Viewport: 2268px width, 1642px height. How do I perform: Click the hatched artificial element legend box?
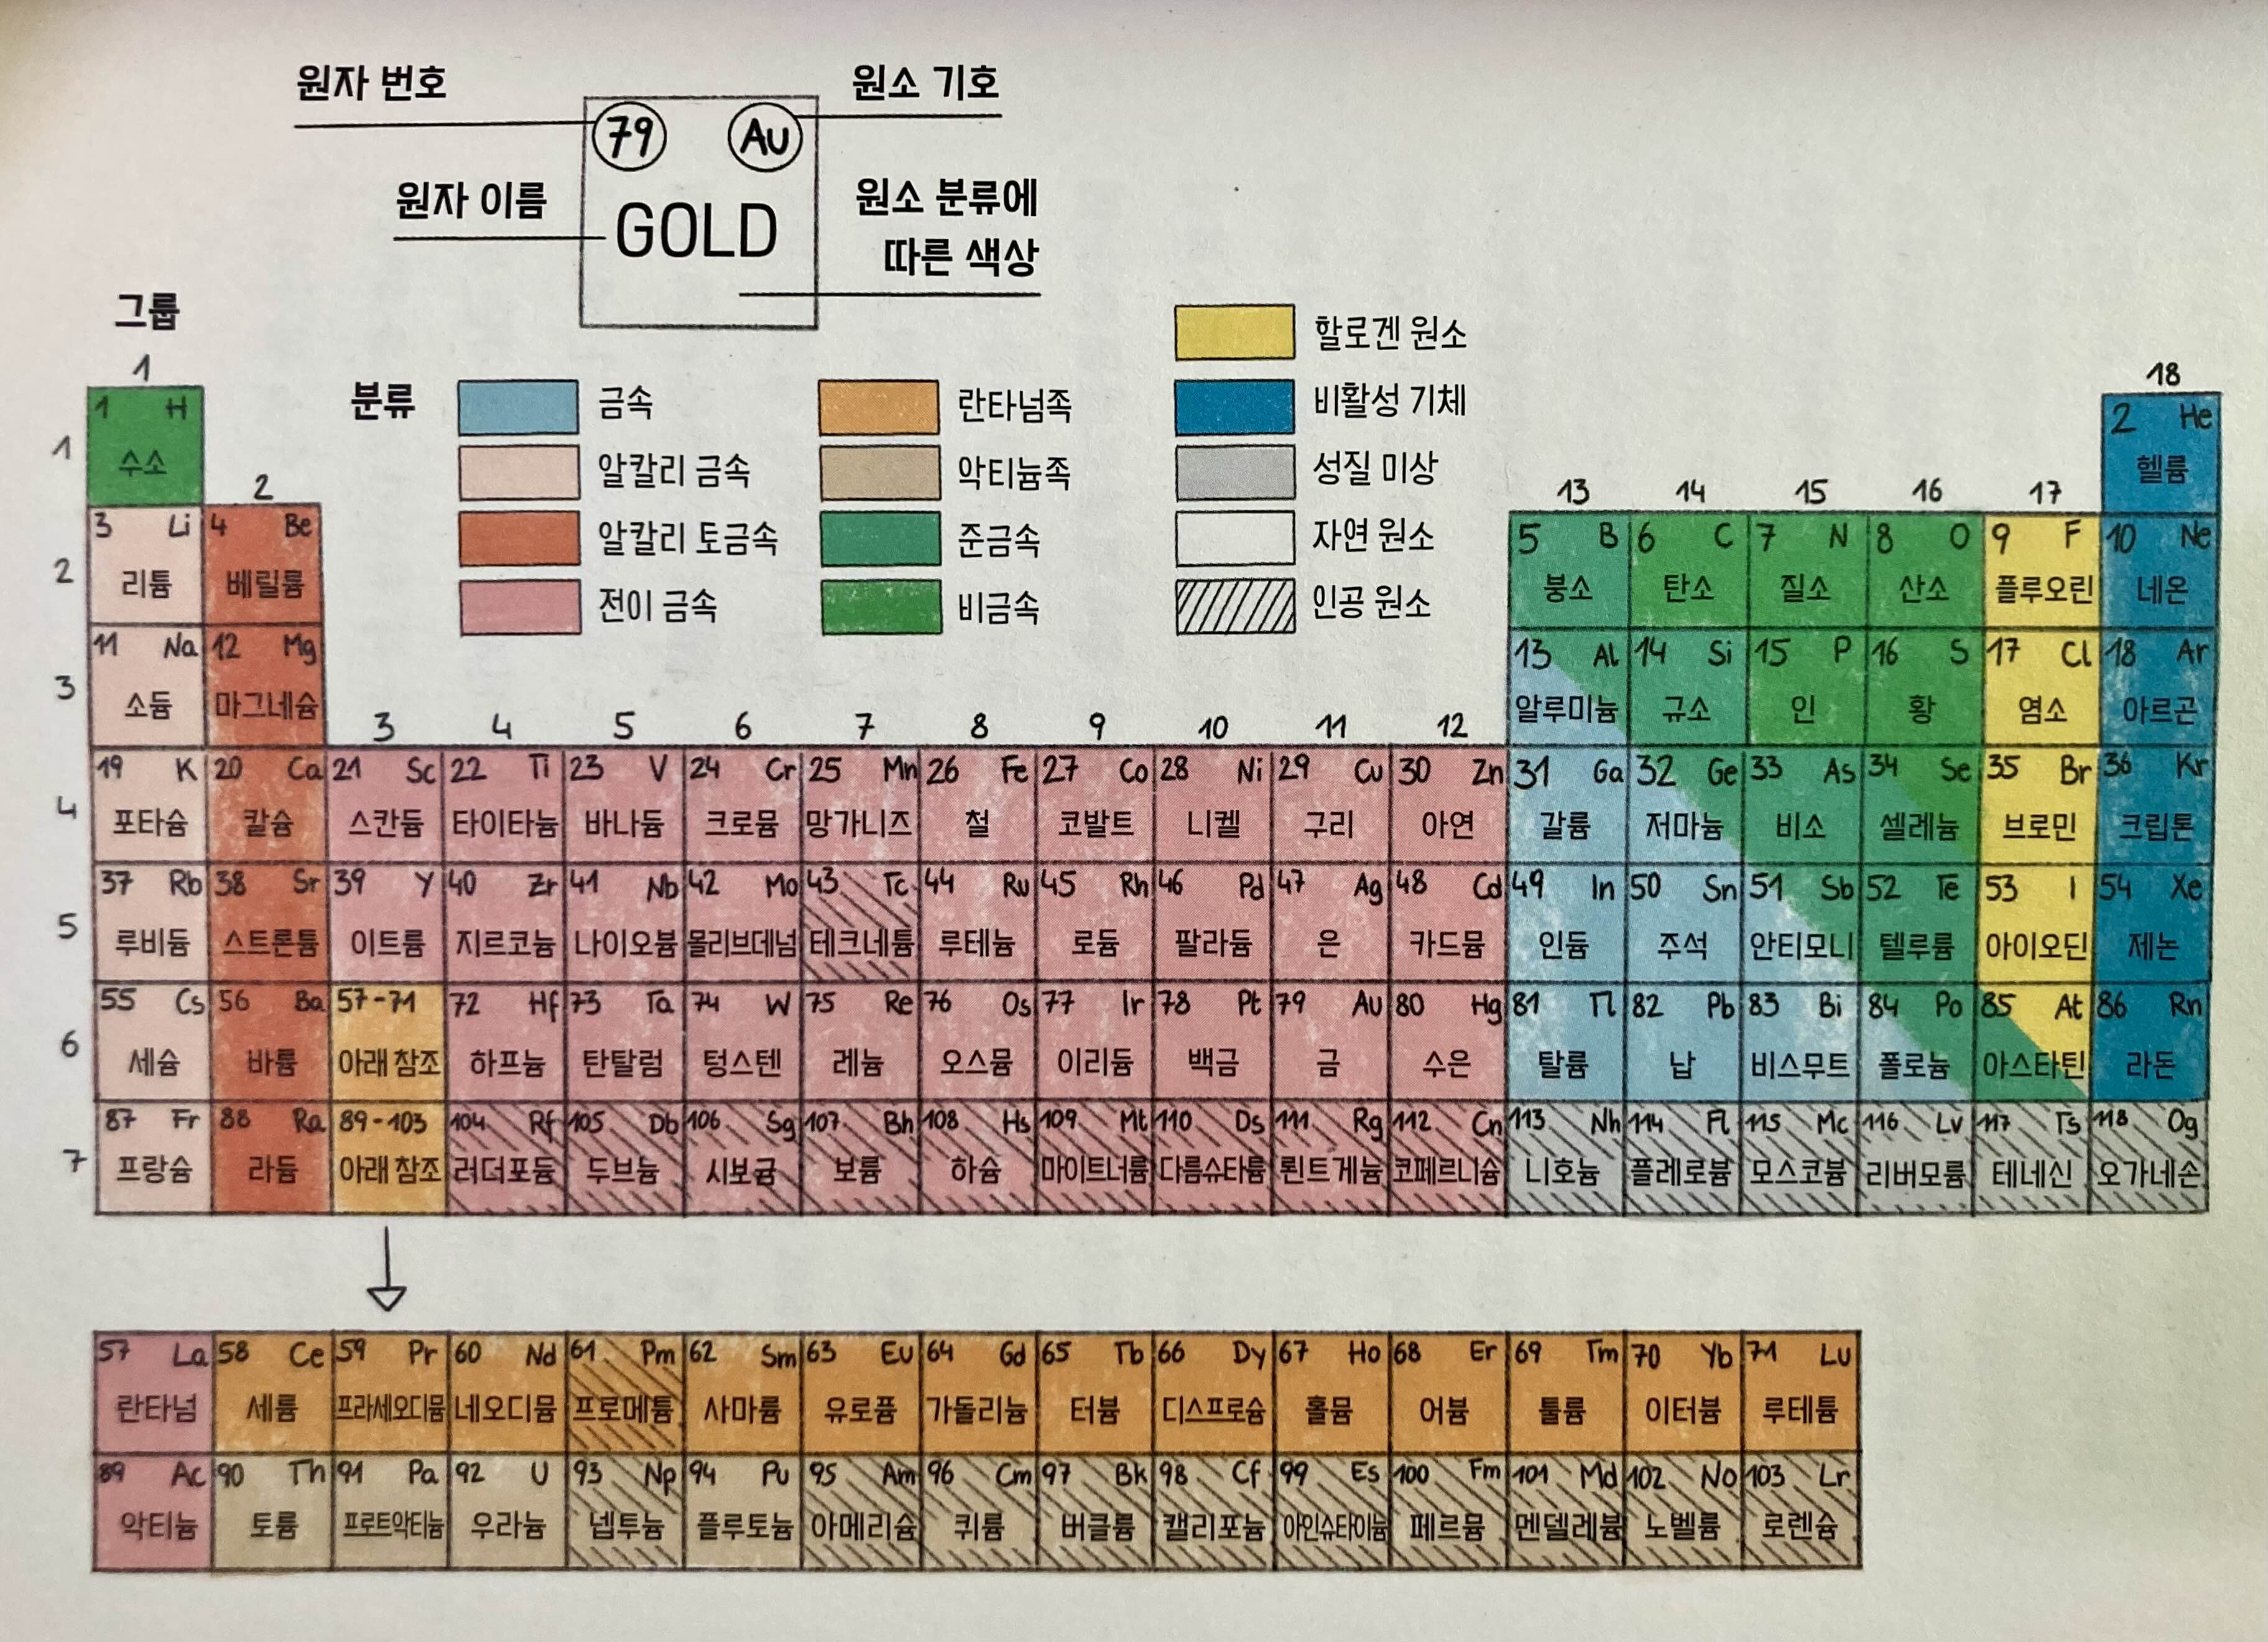click(1234, 606)
